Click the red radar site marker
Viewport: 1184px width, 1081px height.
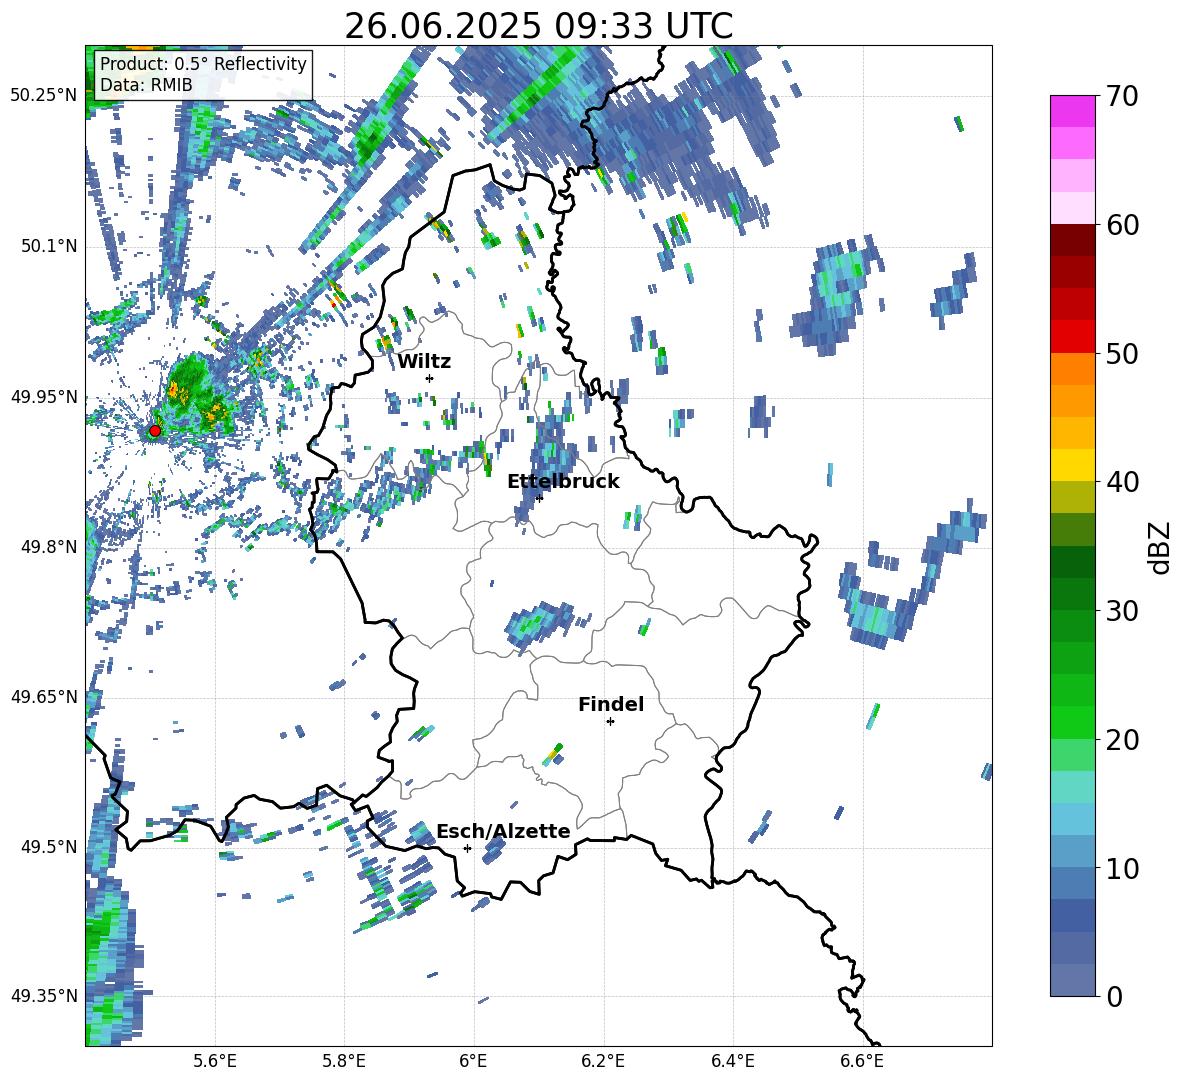coord(155,431)
